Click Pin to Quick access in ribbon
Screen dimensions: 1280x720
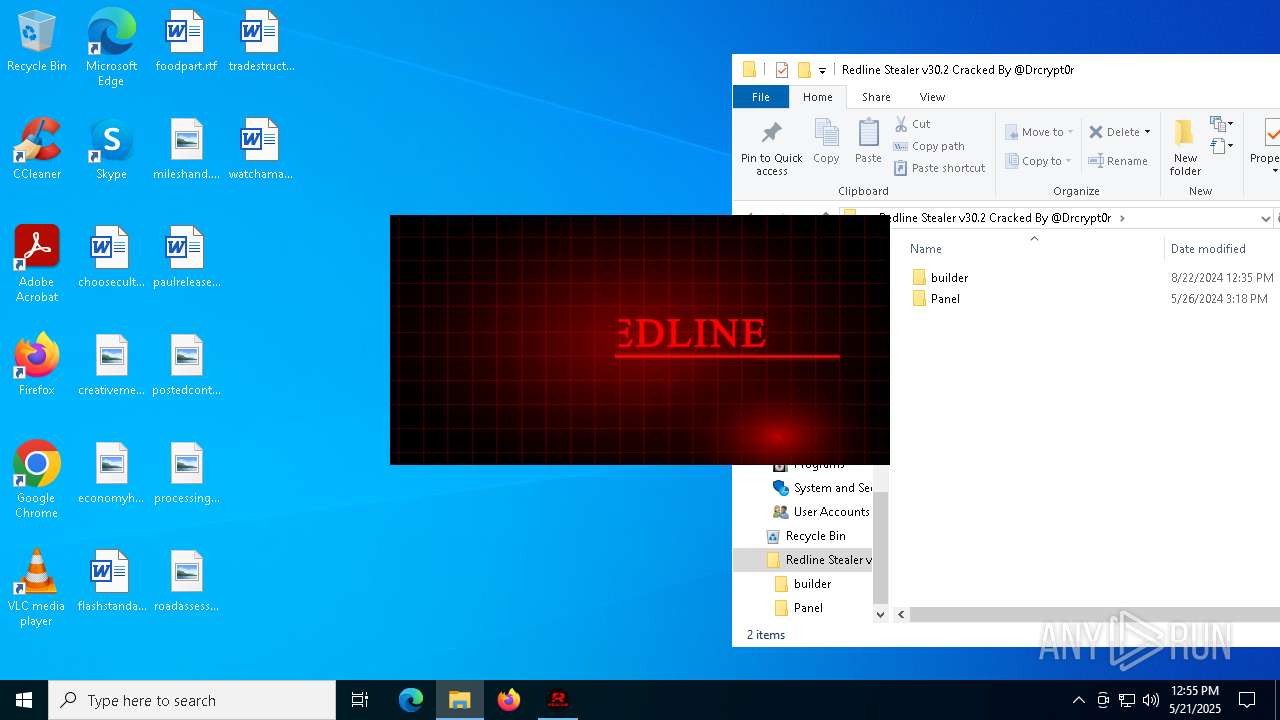click(771, 148)
